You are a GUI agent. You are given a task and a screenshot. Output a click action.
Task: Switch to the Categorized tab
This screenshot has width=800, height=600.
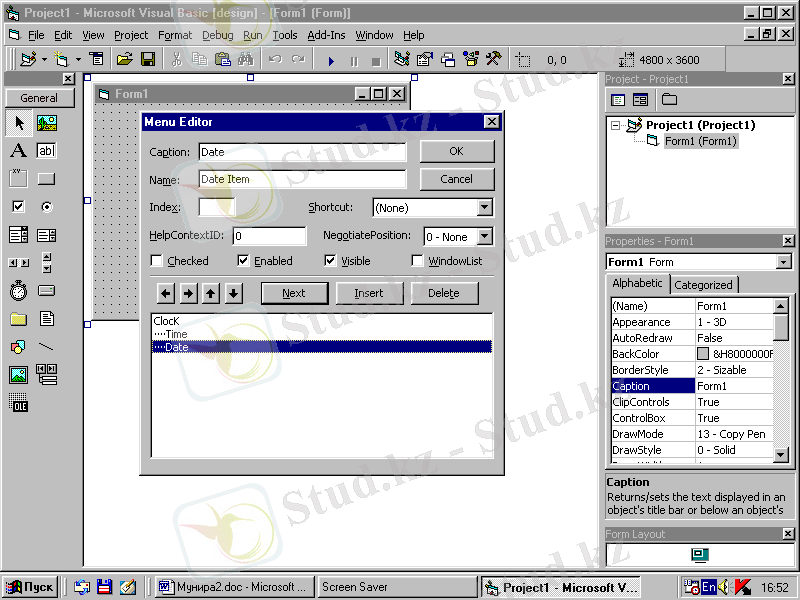pyautogui.click(x=703, y=285)
